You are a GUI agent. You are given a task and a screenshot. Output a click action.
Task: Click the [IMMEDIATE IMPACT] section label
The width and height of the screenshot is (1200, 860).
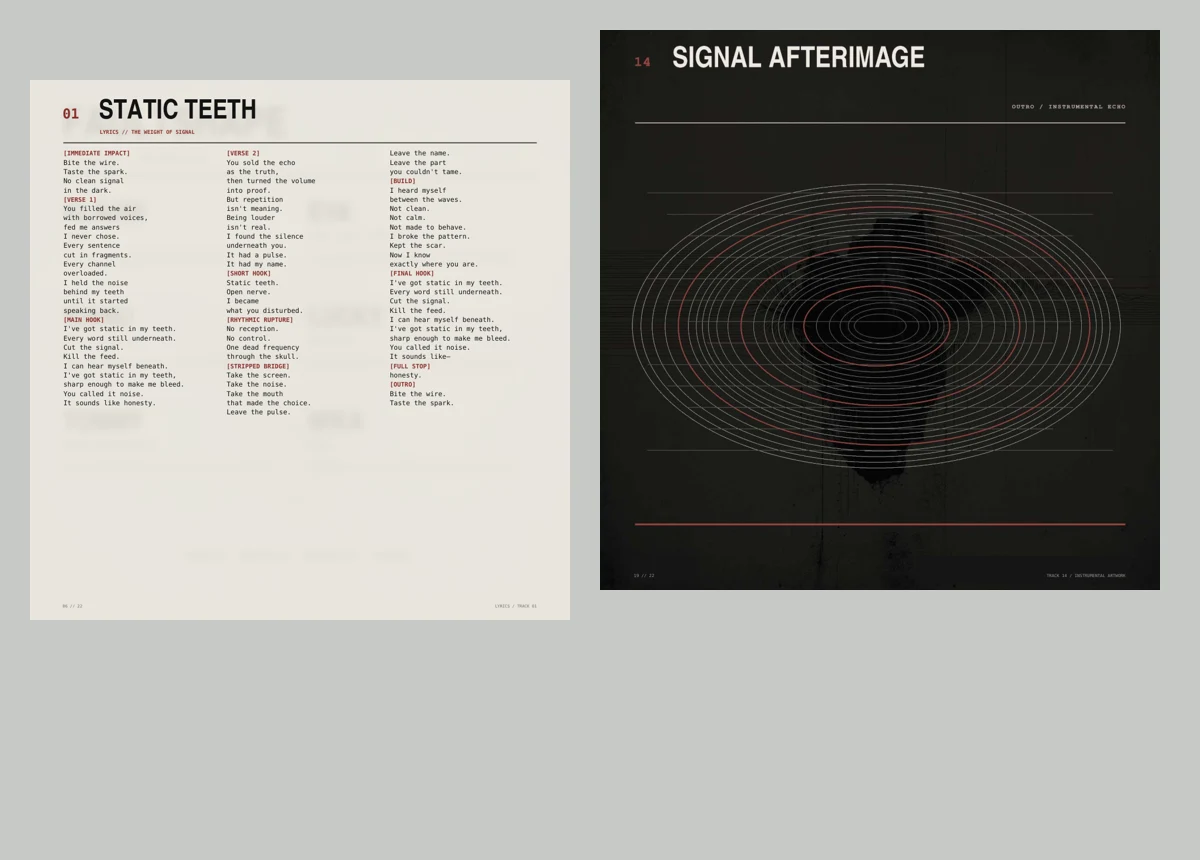pos(97,153)
